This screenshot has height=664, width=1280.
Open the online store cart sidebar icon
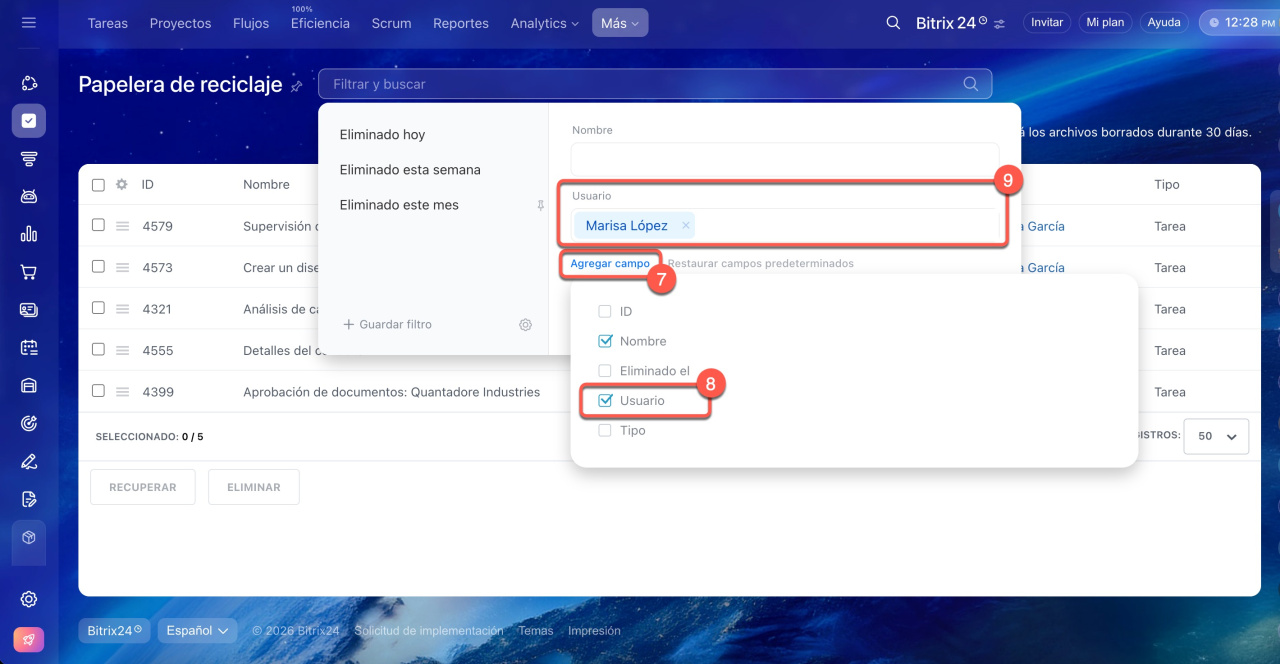tap(29, 272)
